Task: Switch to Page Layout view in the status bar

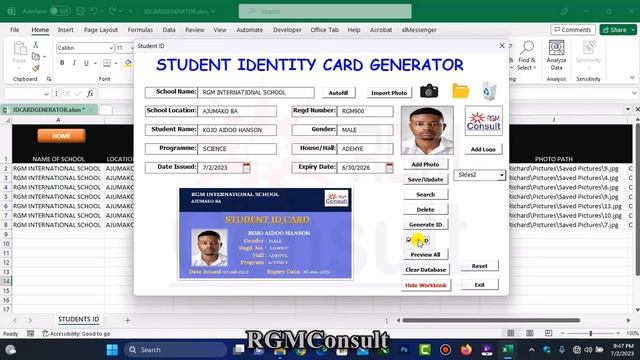Action: click(529, 333)
